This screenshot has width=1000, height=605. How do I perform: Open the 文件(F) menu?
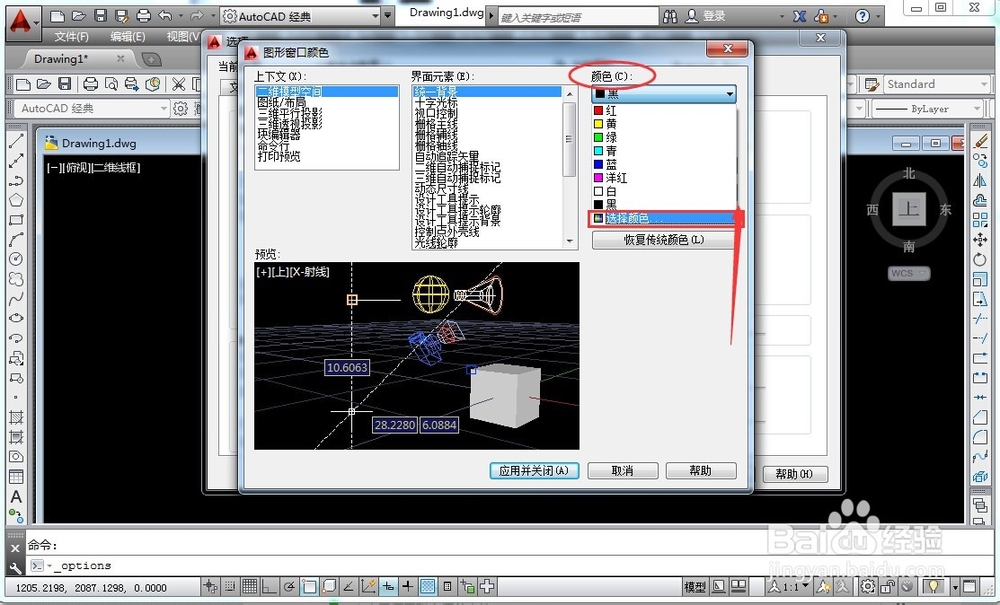click(71, 36)
